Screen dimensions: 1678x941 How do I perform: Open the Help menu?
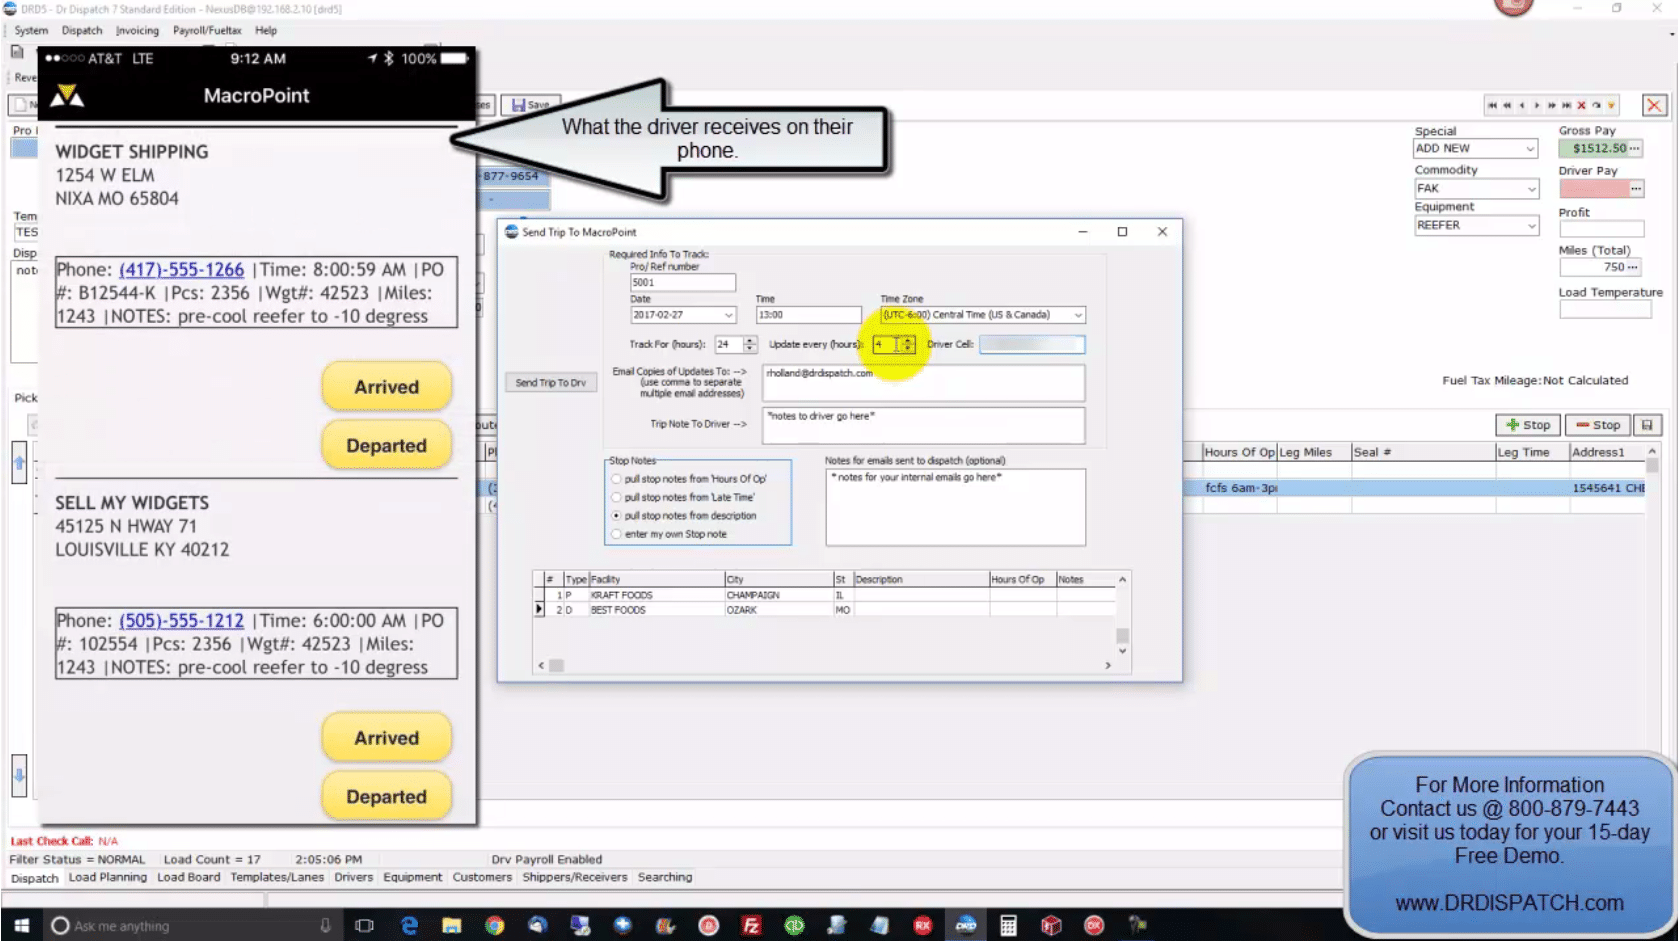(266, 30)
